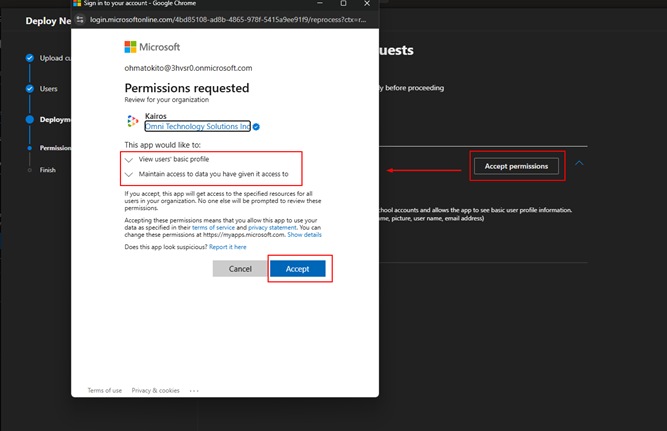Viewport: 667px width, 431px height.
Task: Open the Omni Technology Solutions Inc link
Action: (x=197, y=126)
